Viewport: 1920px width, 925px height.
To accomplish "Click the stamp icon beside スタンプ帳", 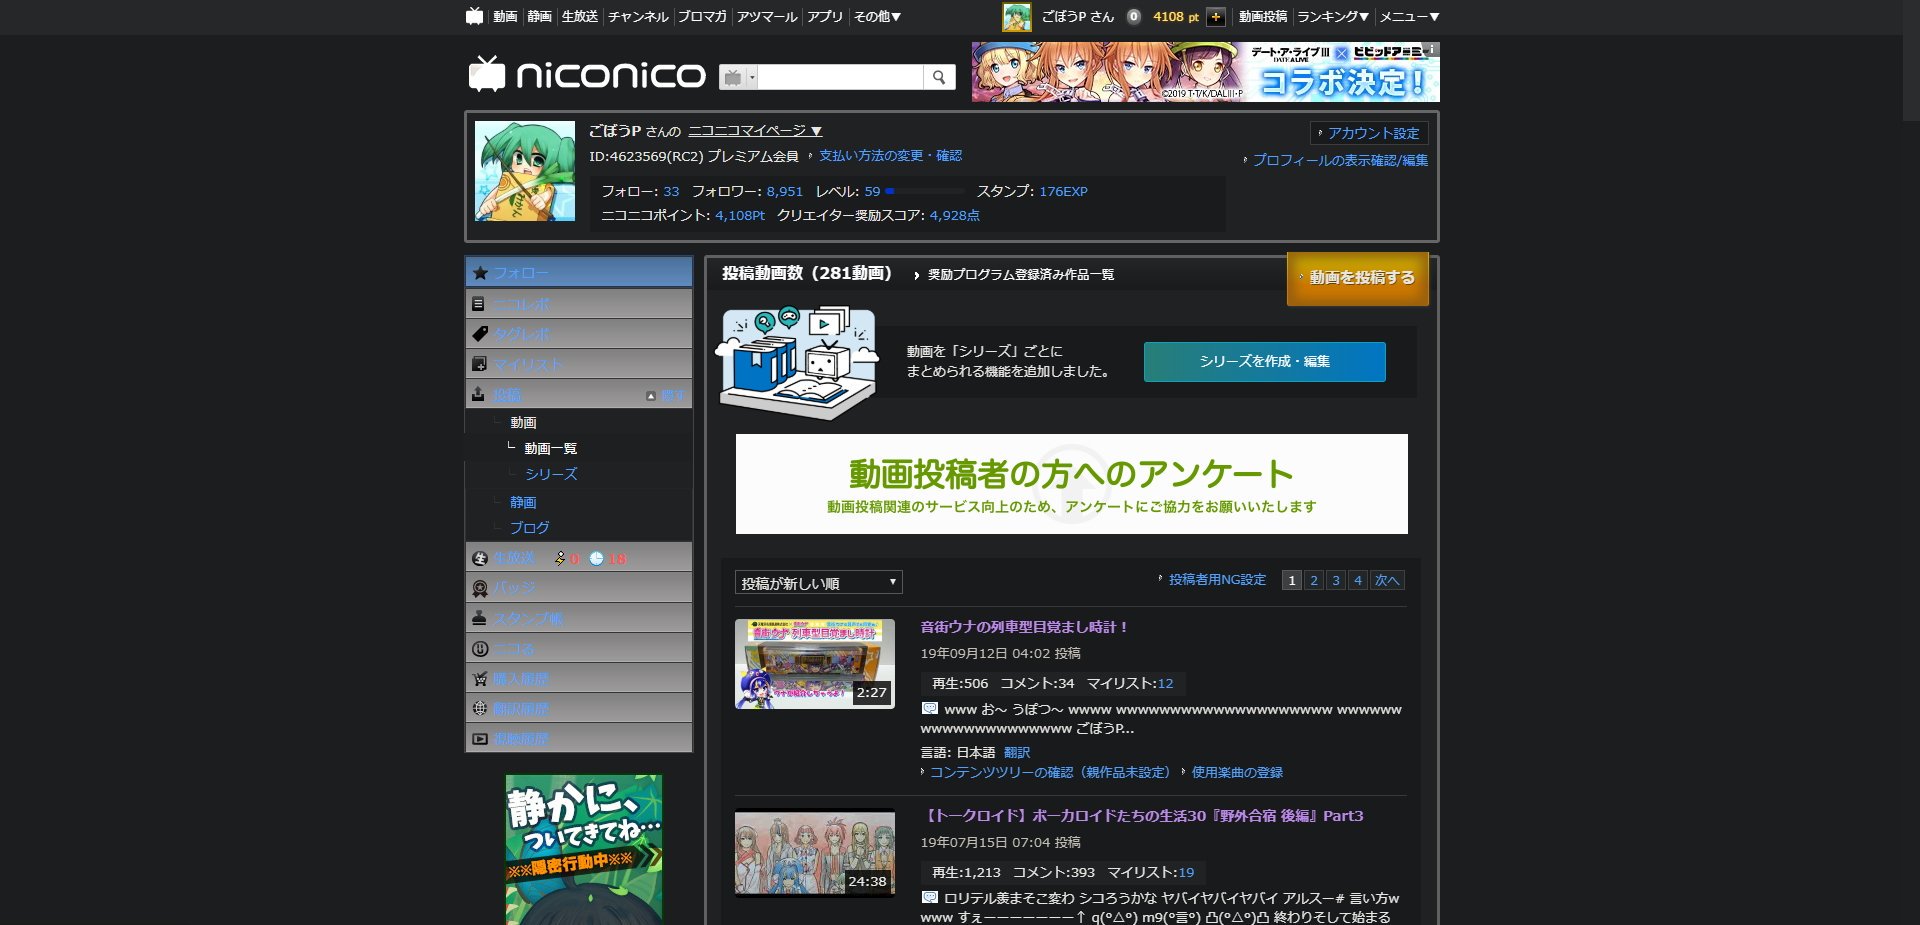I will click(479, 618).
